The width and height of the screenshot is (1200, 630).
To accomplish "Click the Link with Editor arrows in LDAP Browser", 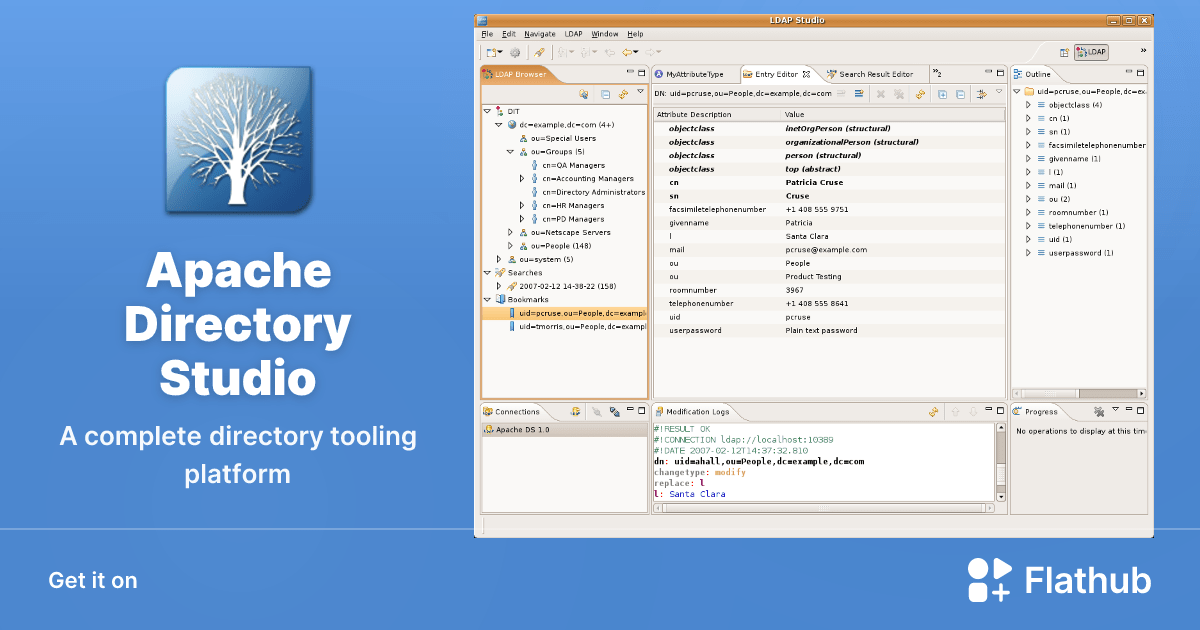I will tap(623, 93).
